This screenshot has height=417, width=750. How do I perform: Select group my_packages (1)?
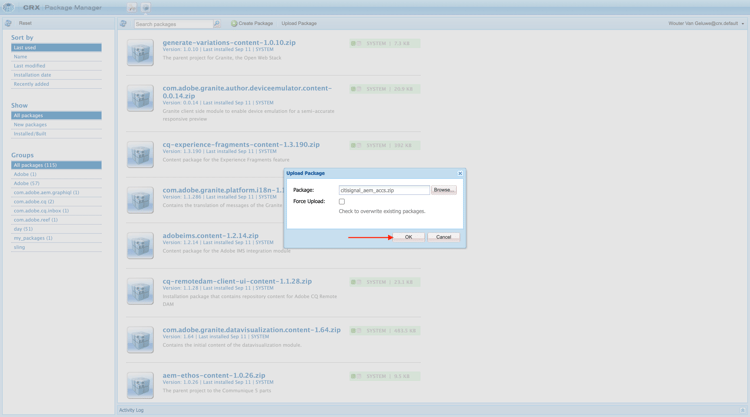click(x=56, y=238)
